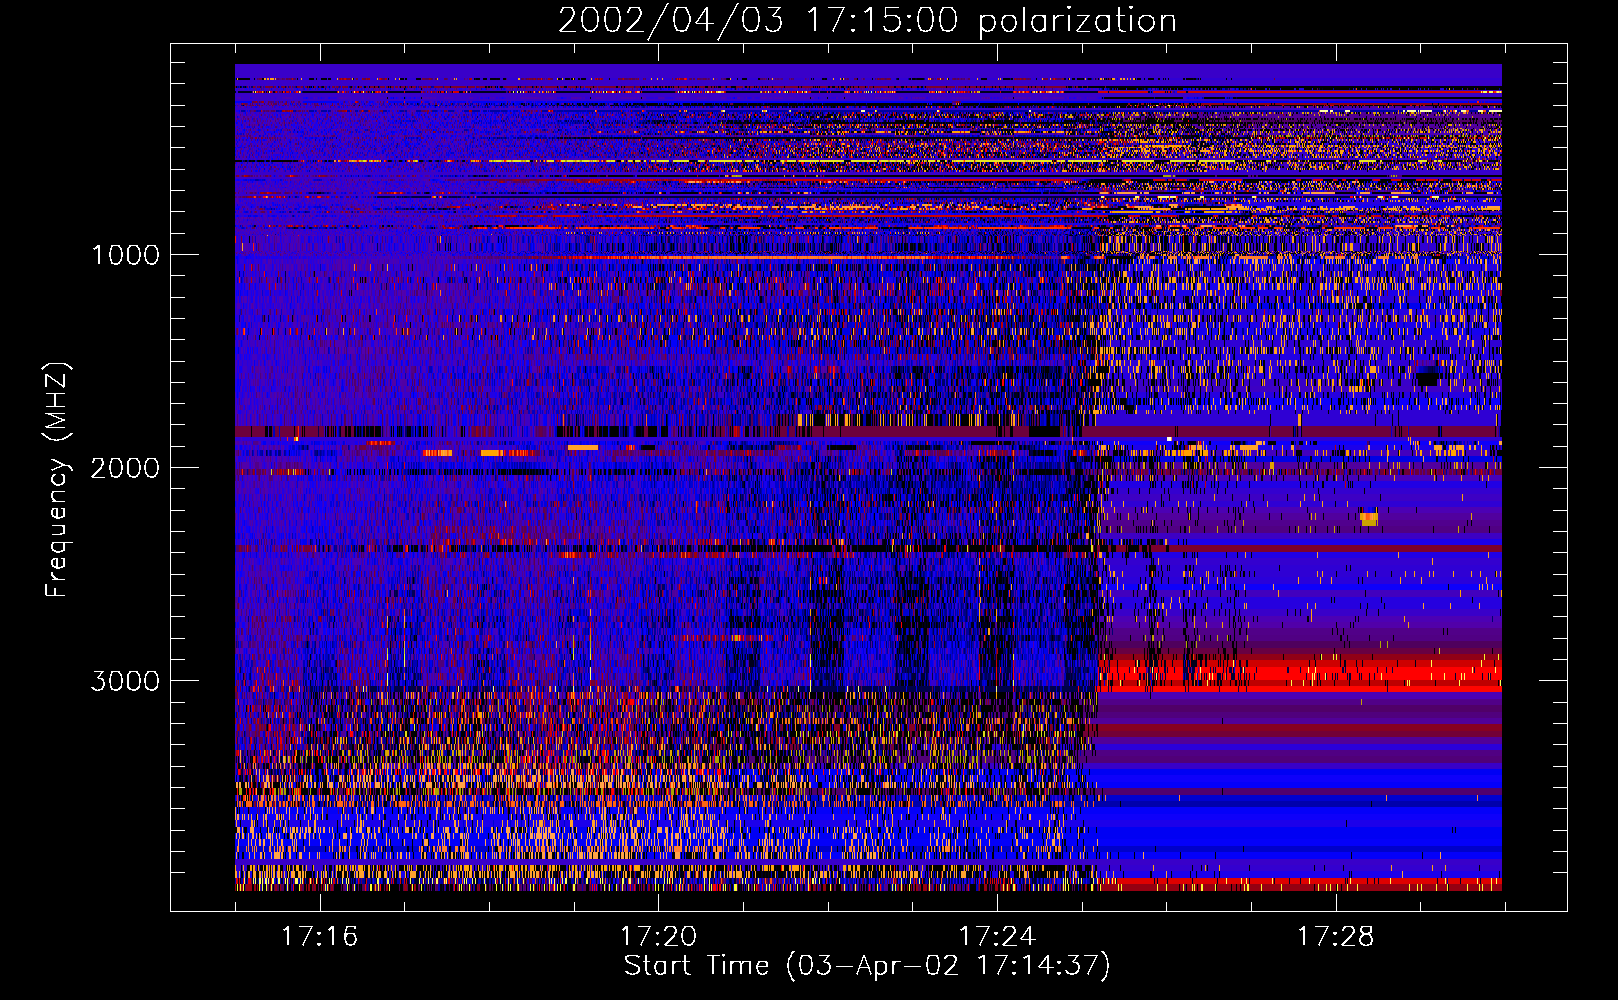This screenshot has height=1000, width=1618.
Task: Click the '3000' frequency tick label
Action: pos(125,681)
